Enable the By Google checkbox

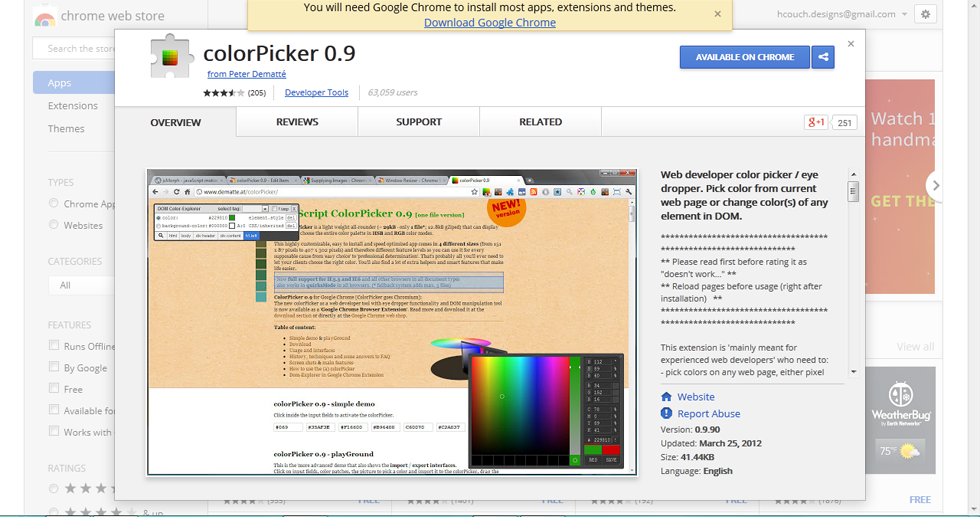tap(54, 366)
